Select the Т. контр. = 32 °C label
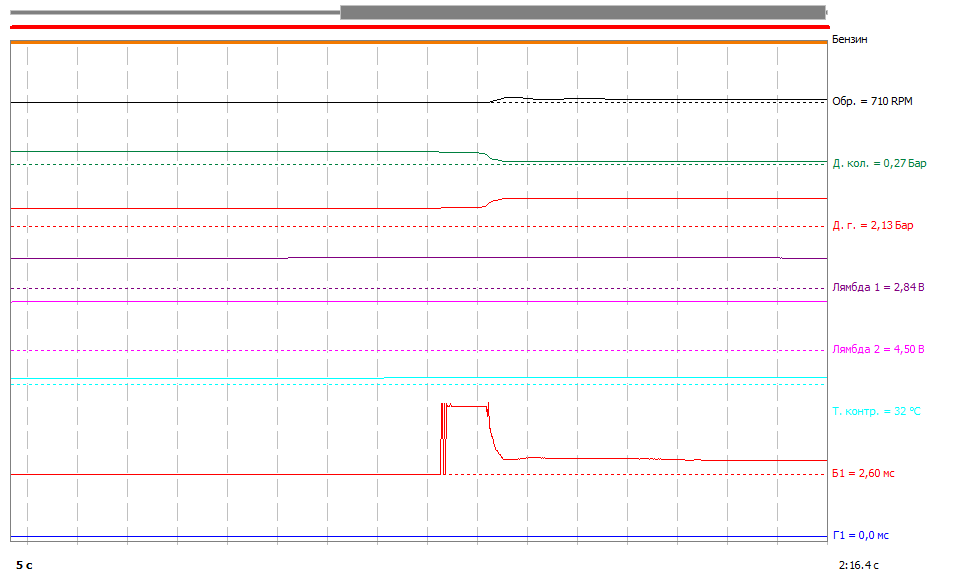Screen dimensions: 968x582 [x=875, y=412]
